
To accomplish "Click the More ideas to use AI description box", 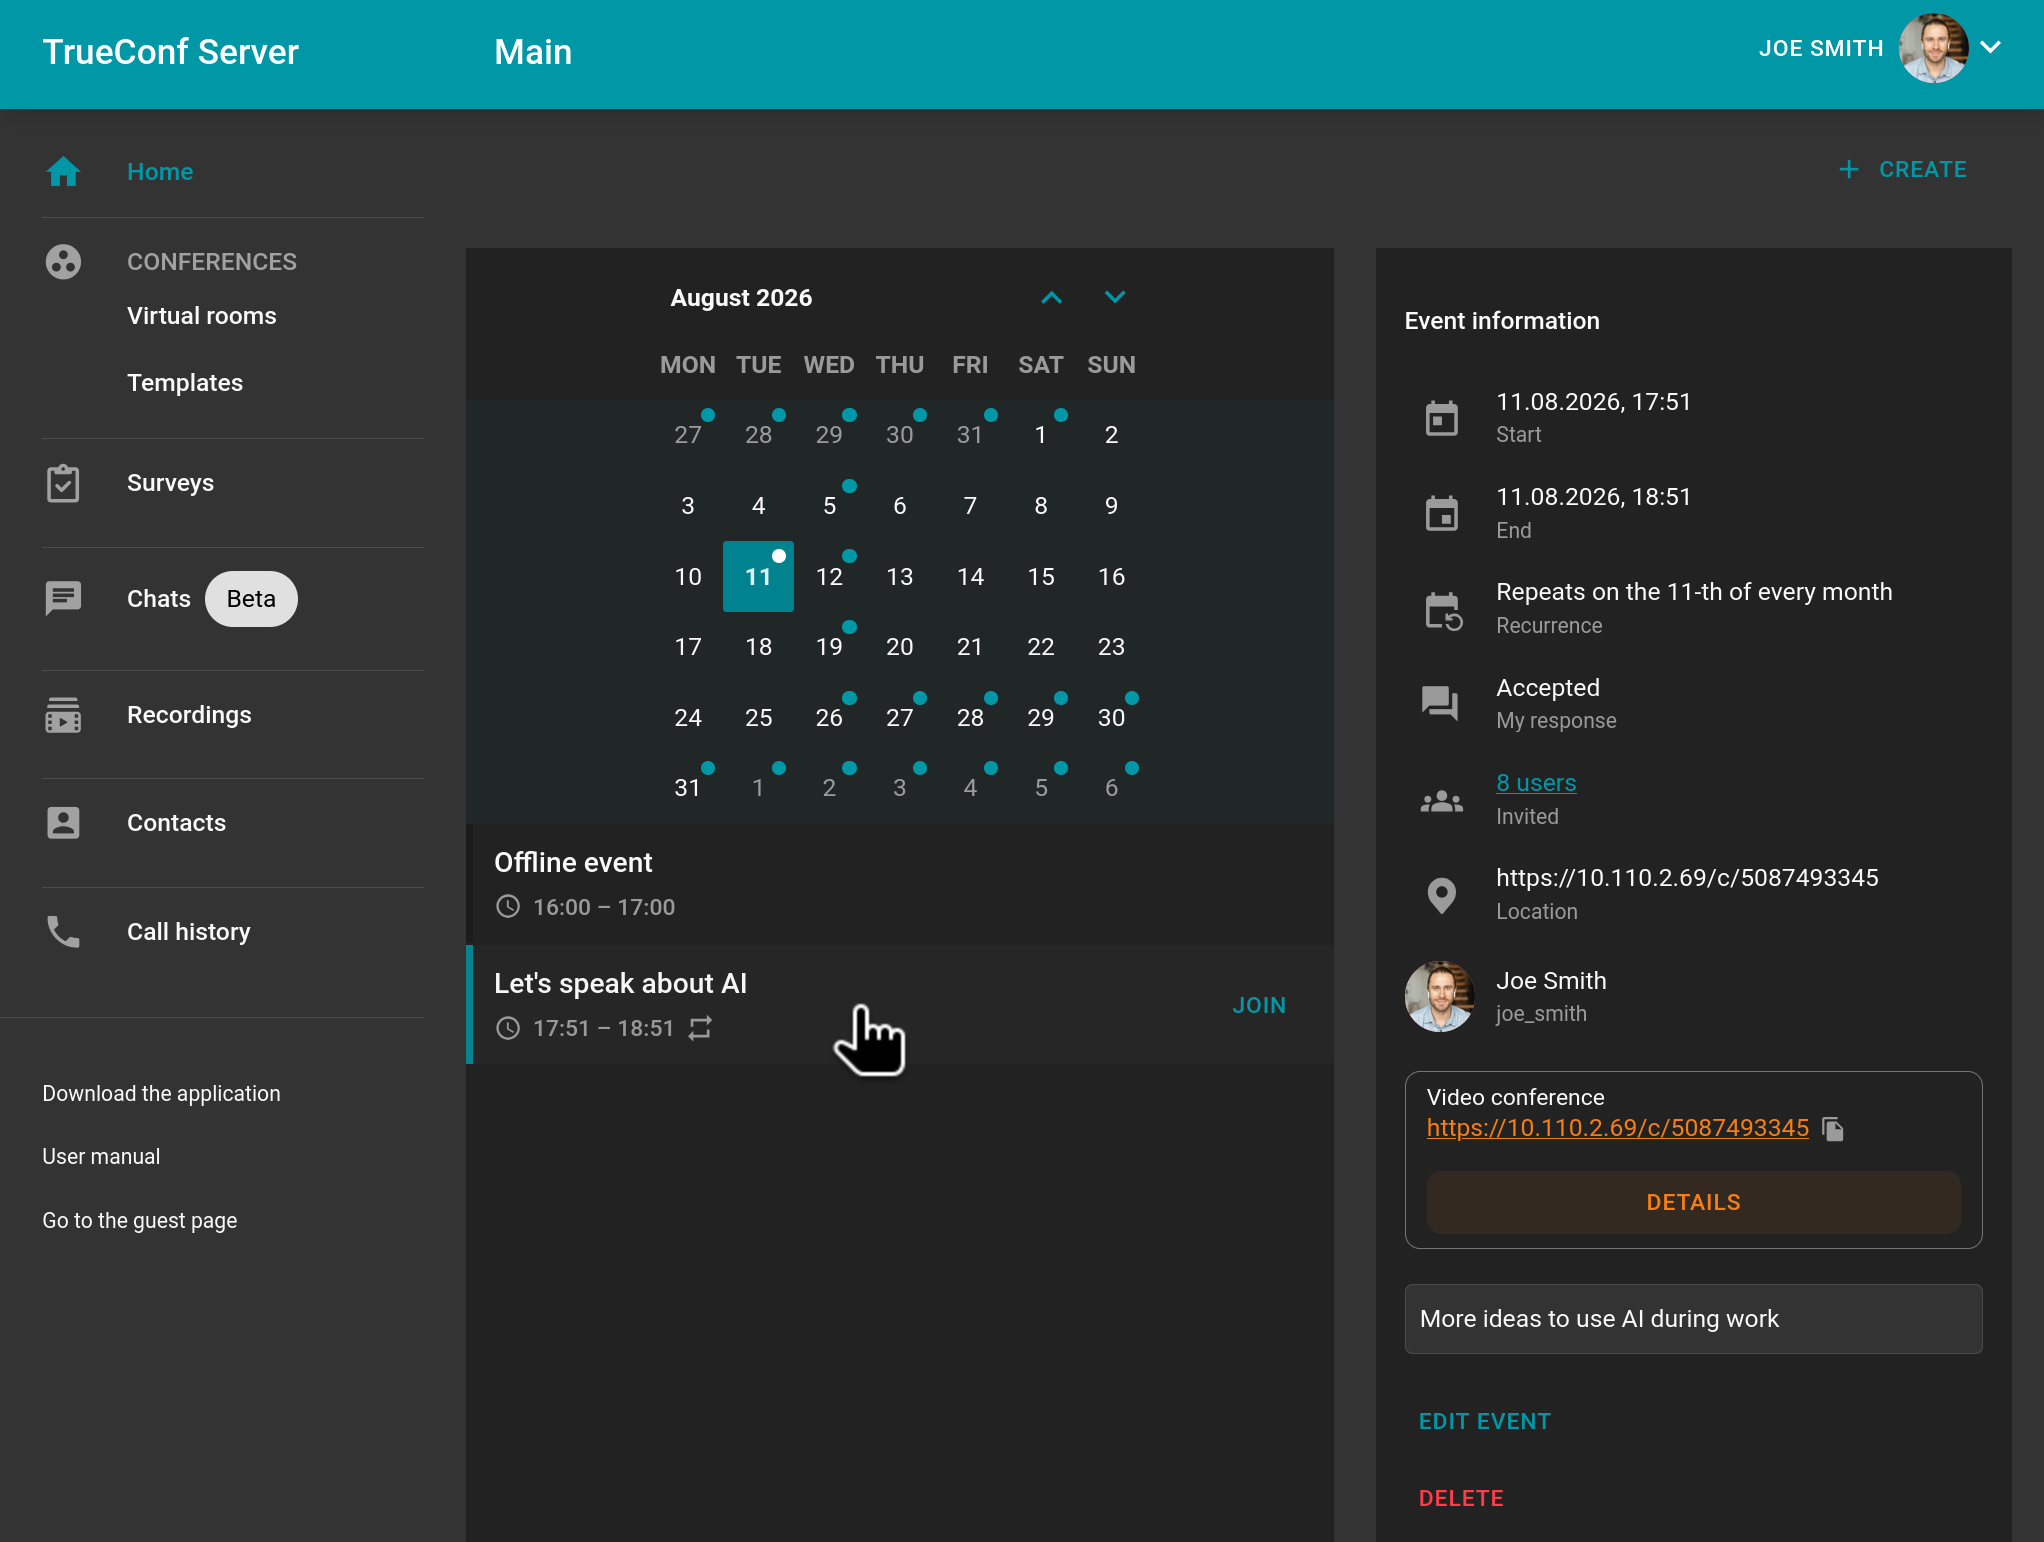I will point(1693,1319).
